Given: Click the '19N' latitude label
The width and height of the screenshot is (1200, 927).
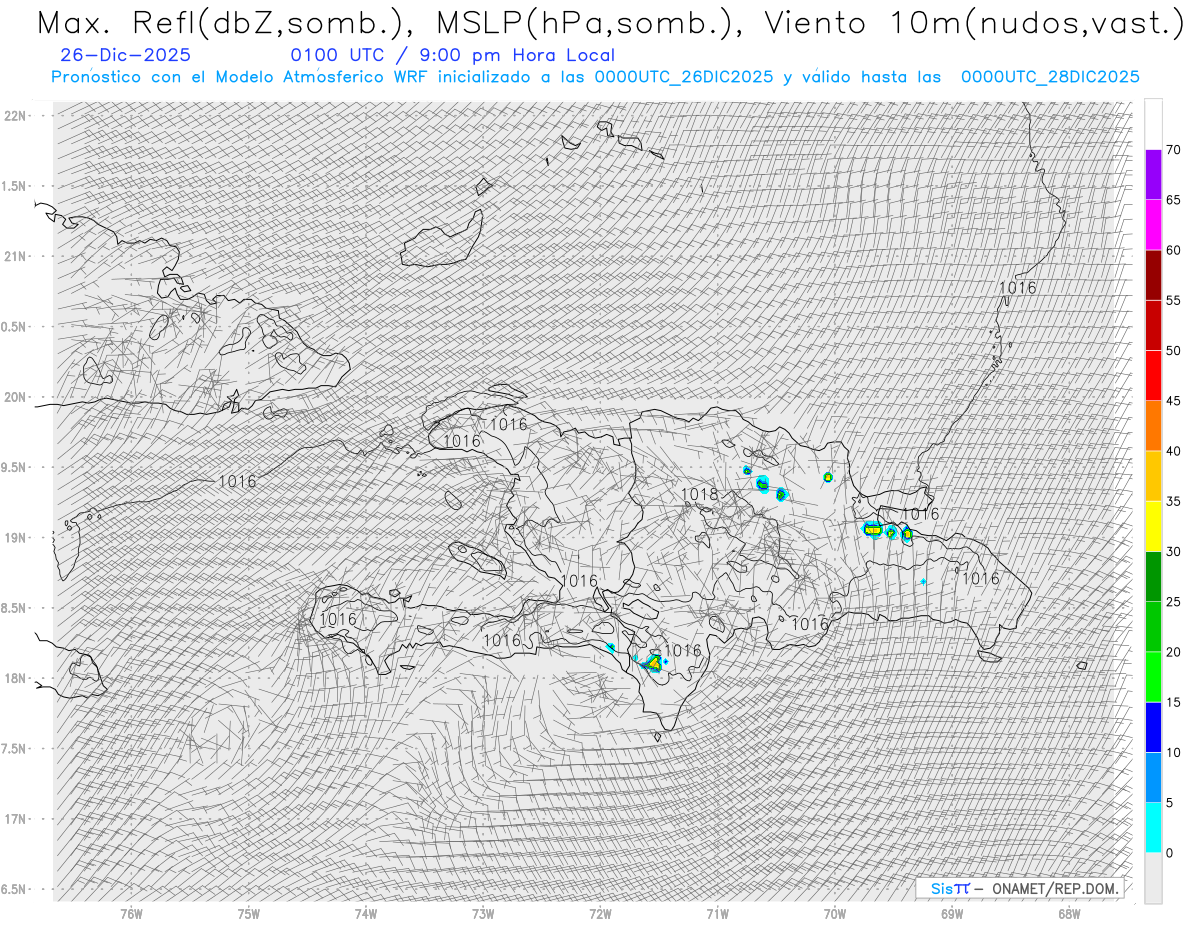Looking at the screenshot, I should (x=17, y=538).
